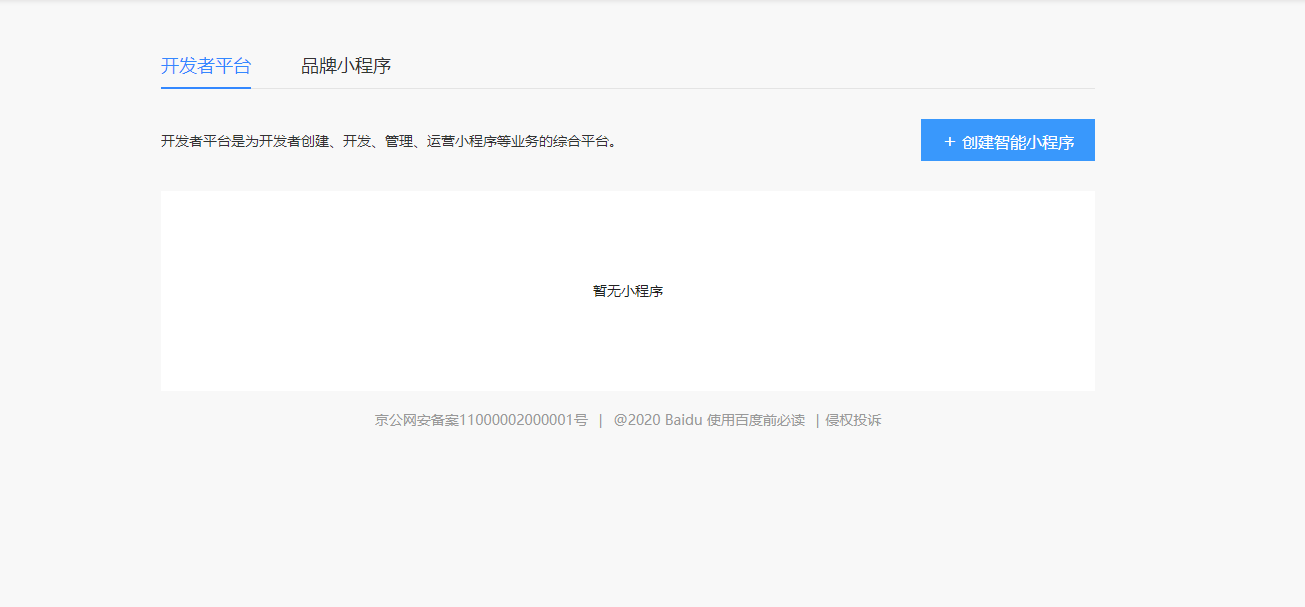This screenshot has width=1305, height=607.
Task: Click the blue underline beneath 开发者平台 tab
Action: (x=206, y=87)
